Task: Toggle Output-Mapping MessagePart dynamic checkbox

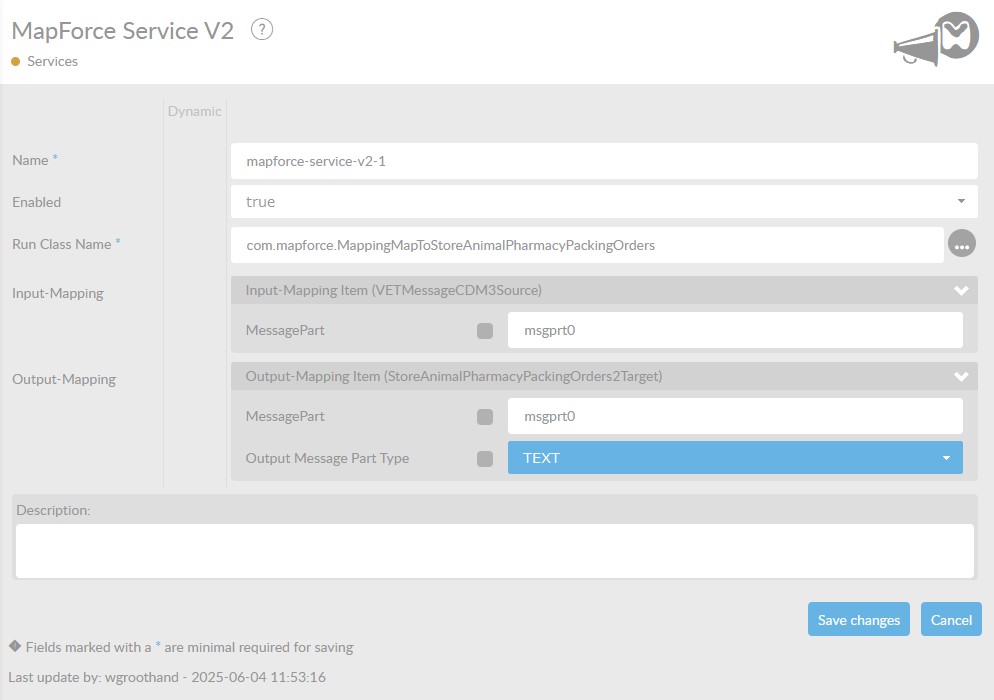Action: 485,417
